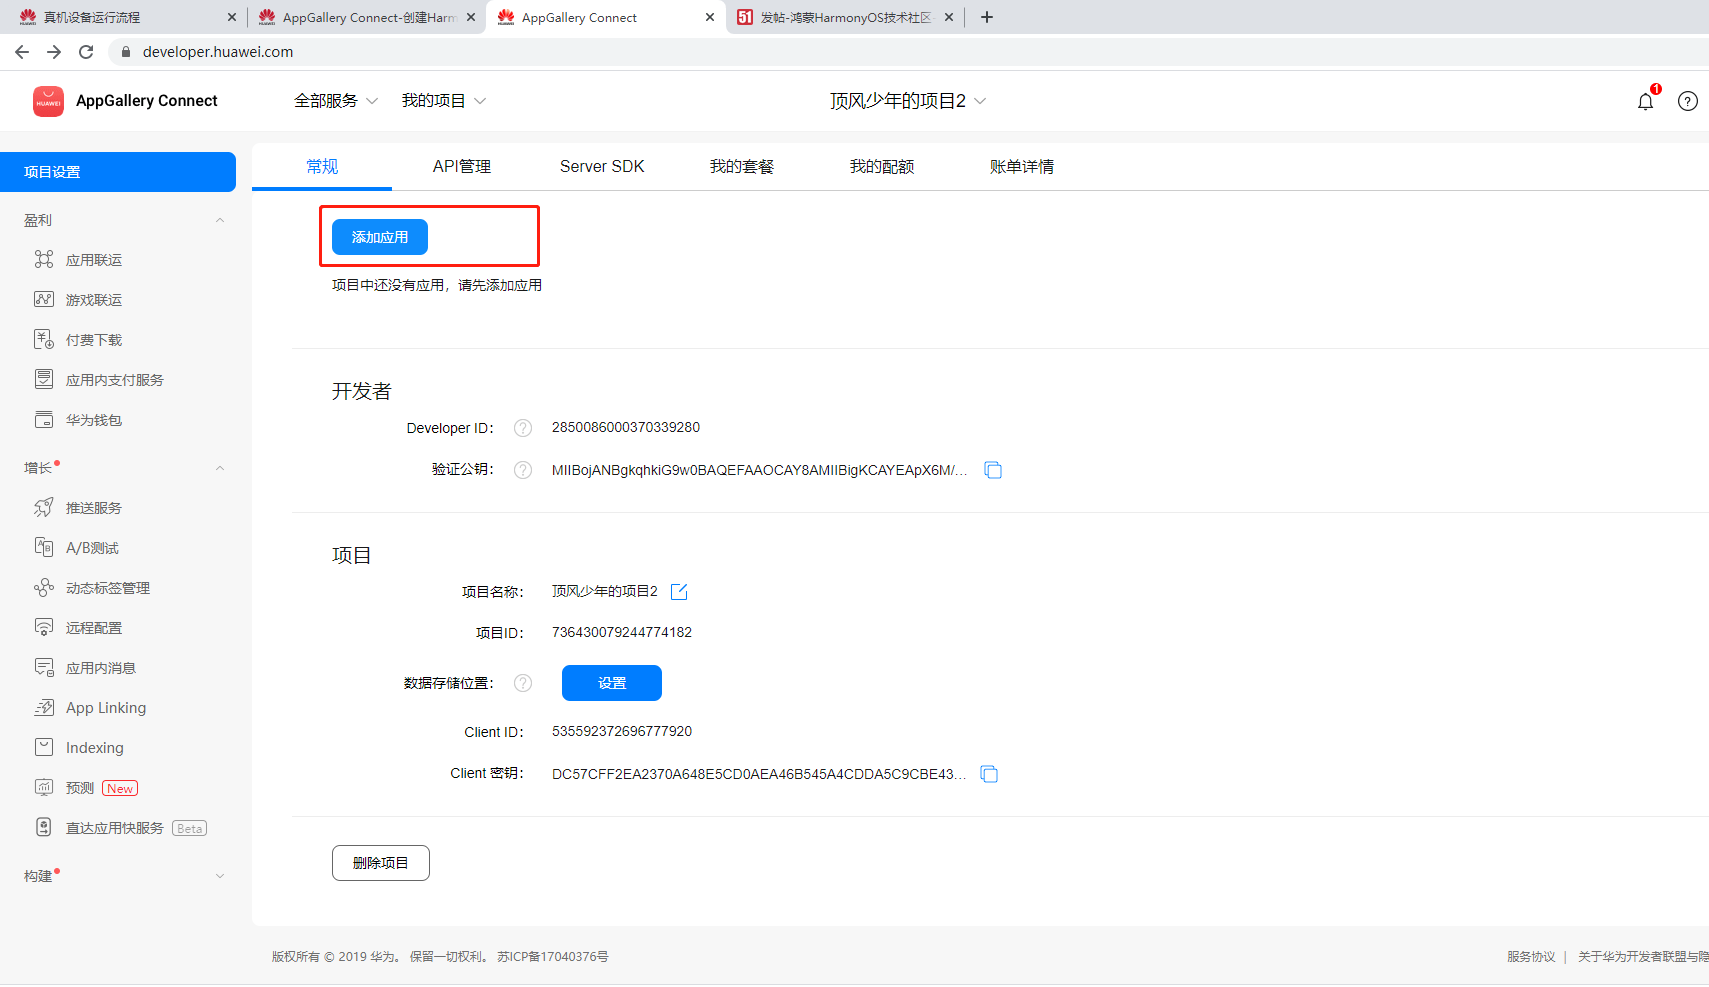Open the 服务协议 footer link

pos(1531,957)
